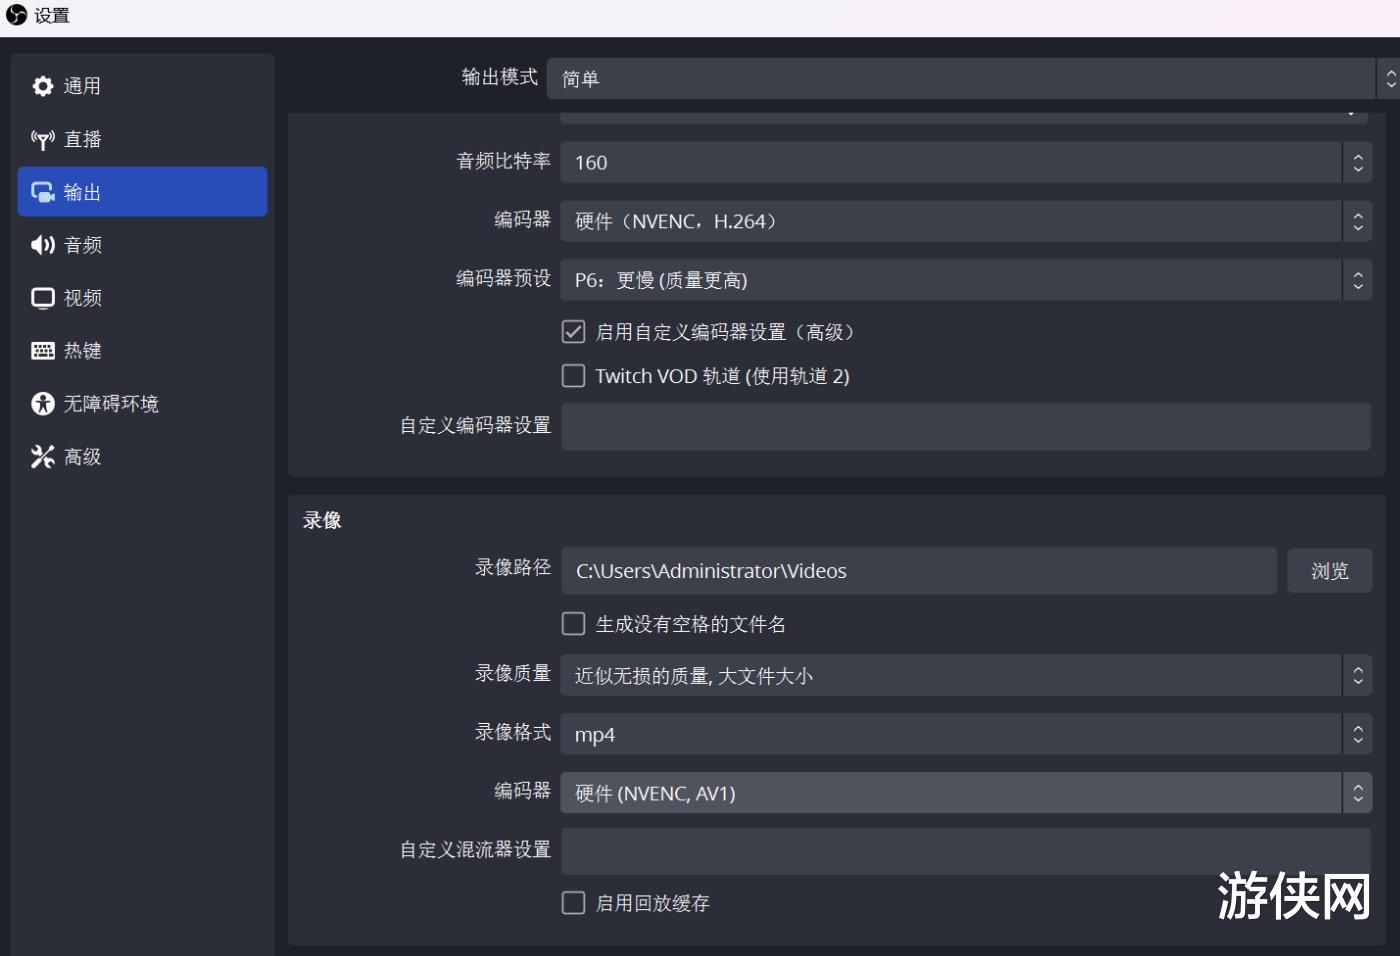Image resolution: width=1400 pixels, height=956 pixels.
Task: Enable the Twitch VOD 轨道 option
Action: 573,375
